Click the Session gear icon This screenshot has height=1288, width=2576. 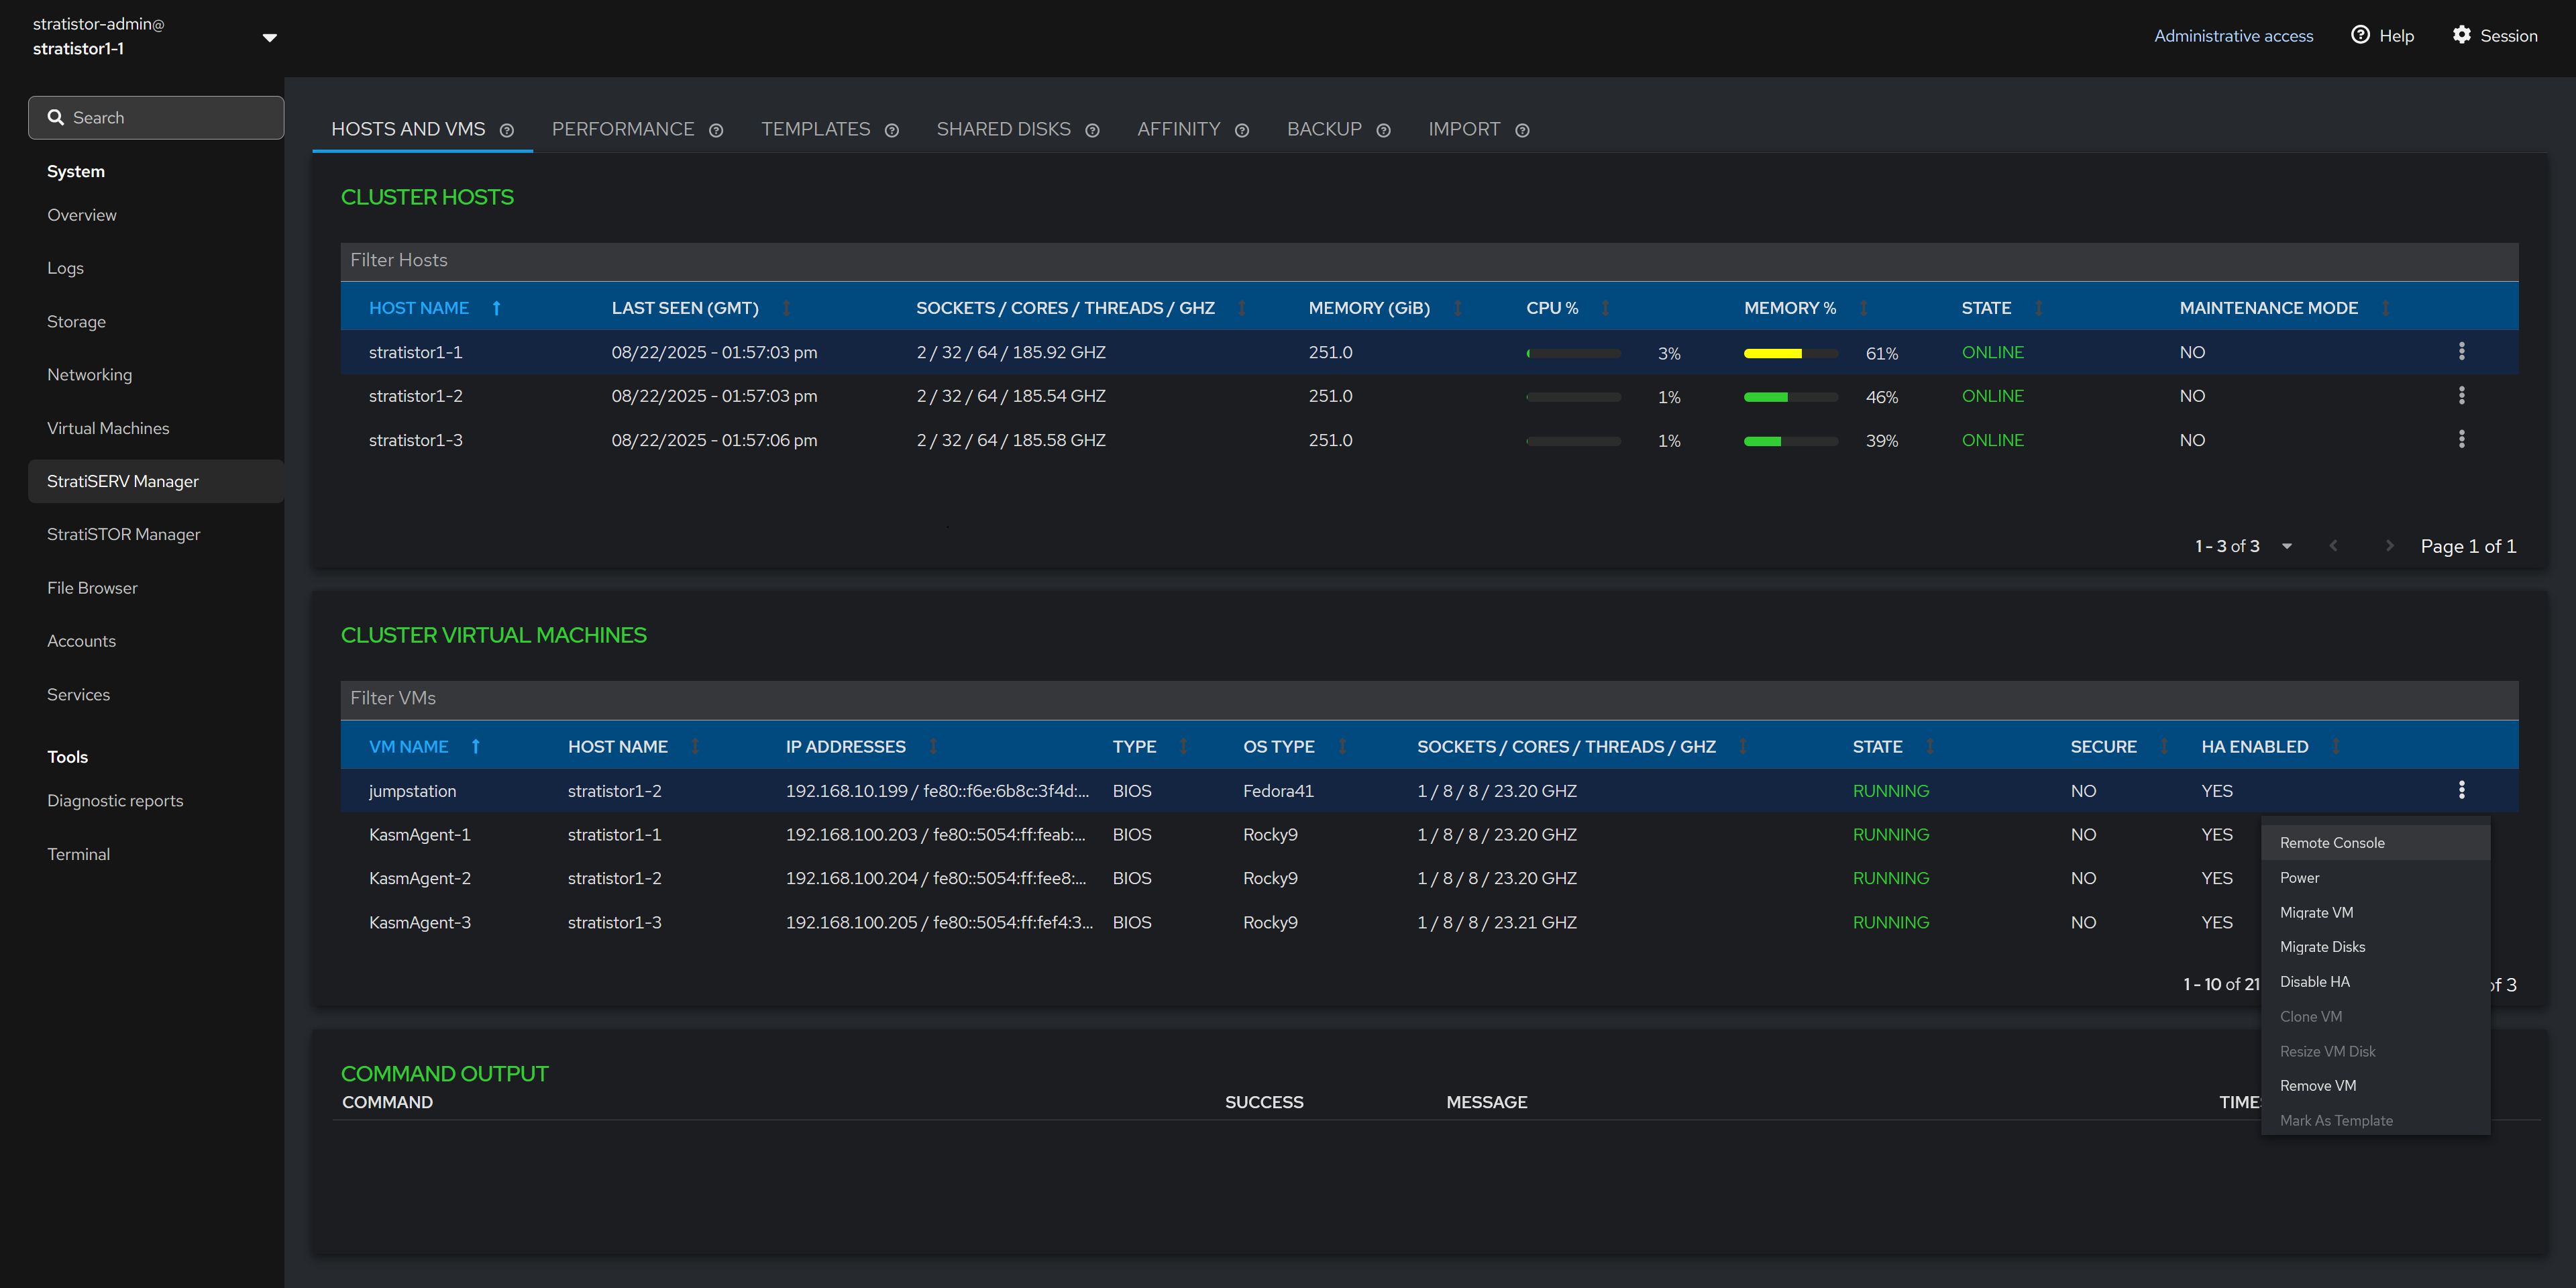[2461, 35]
